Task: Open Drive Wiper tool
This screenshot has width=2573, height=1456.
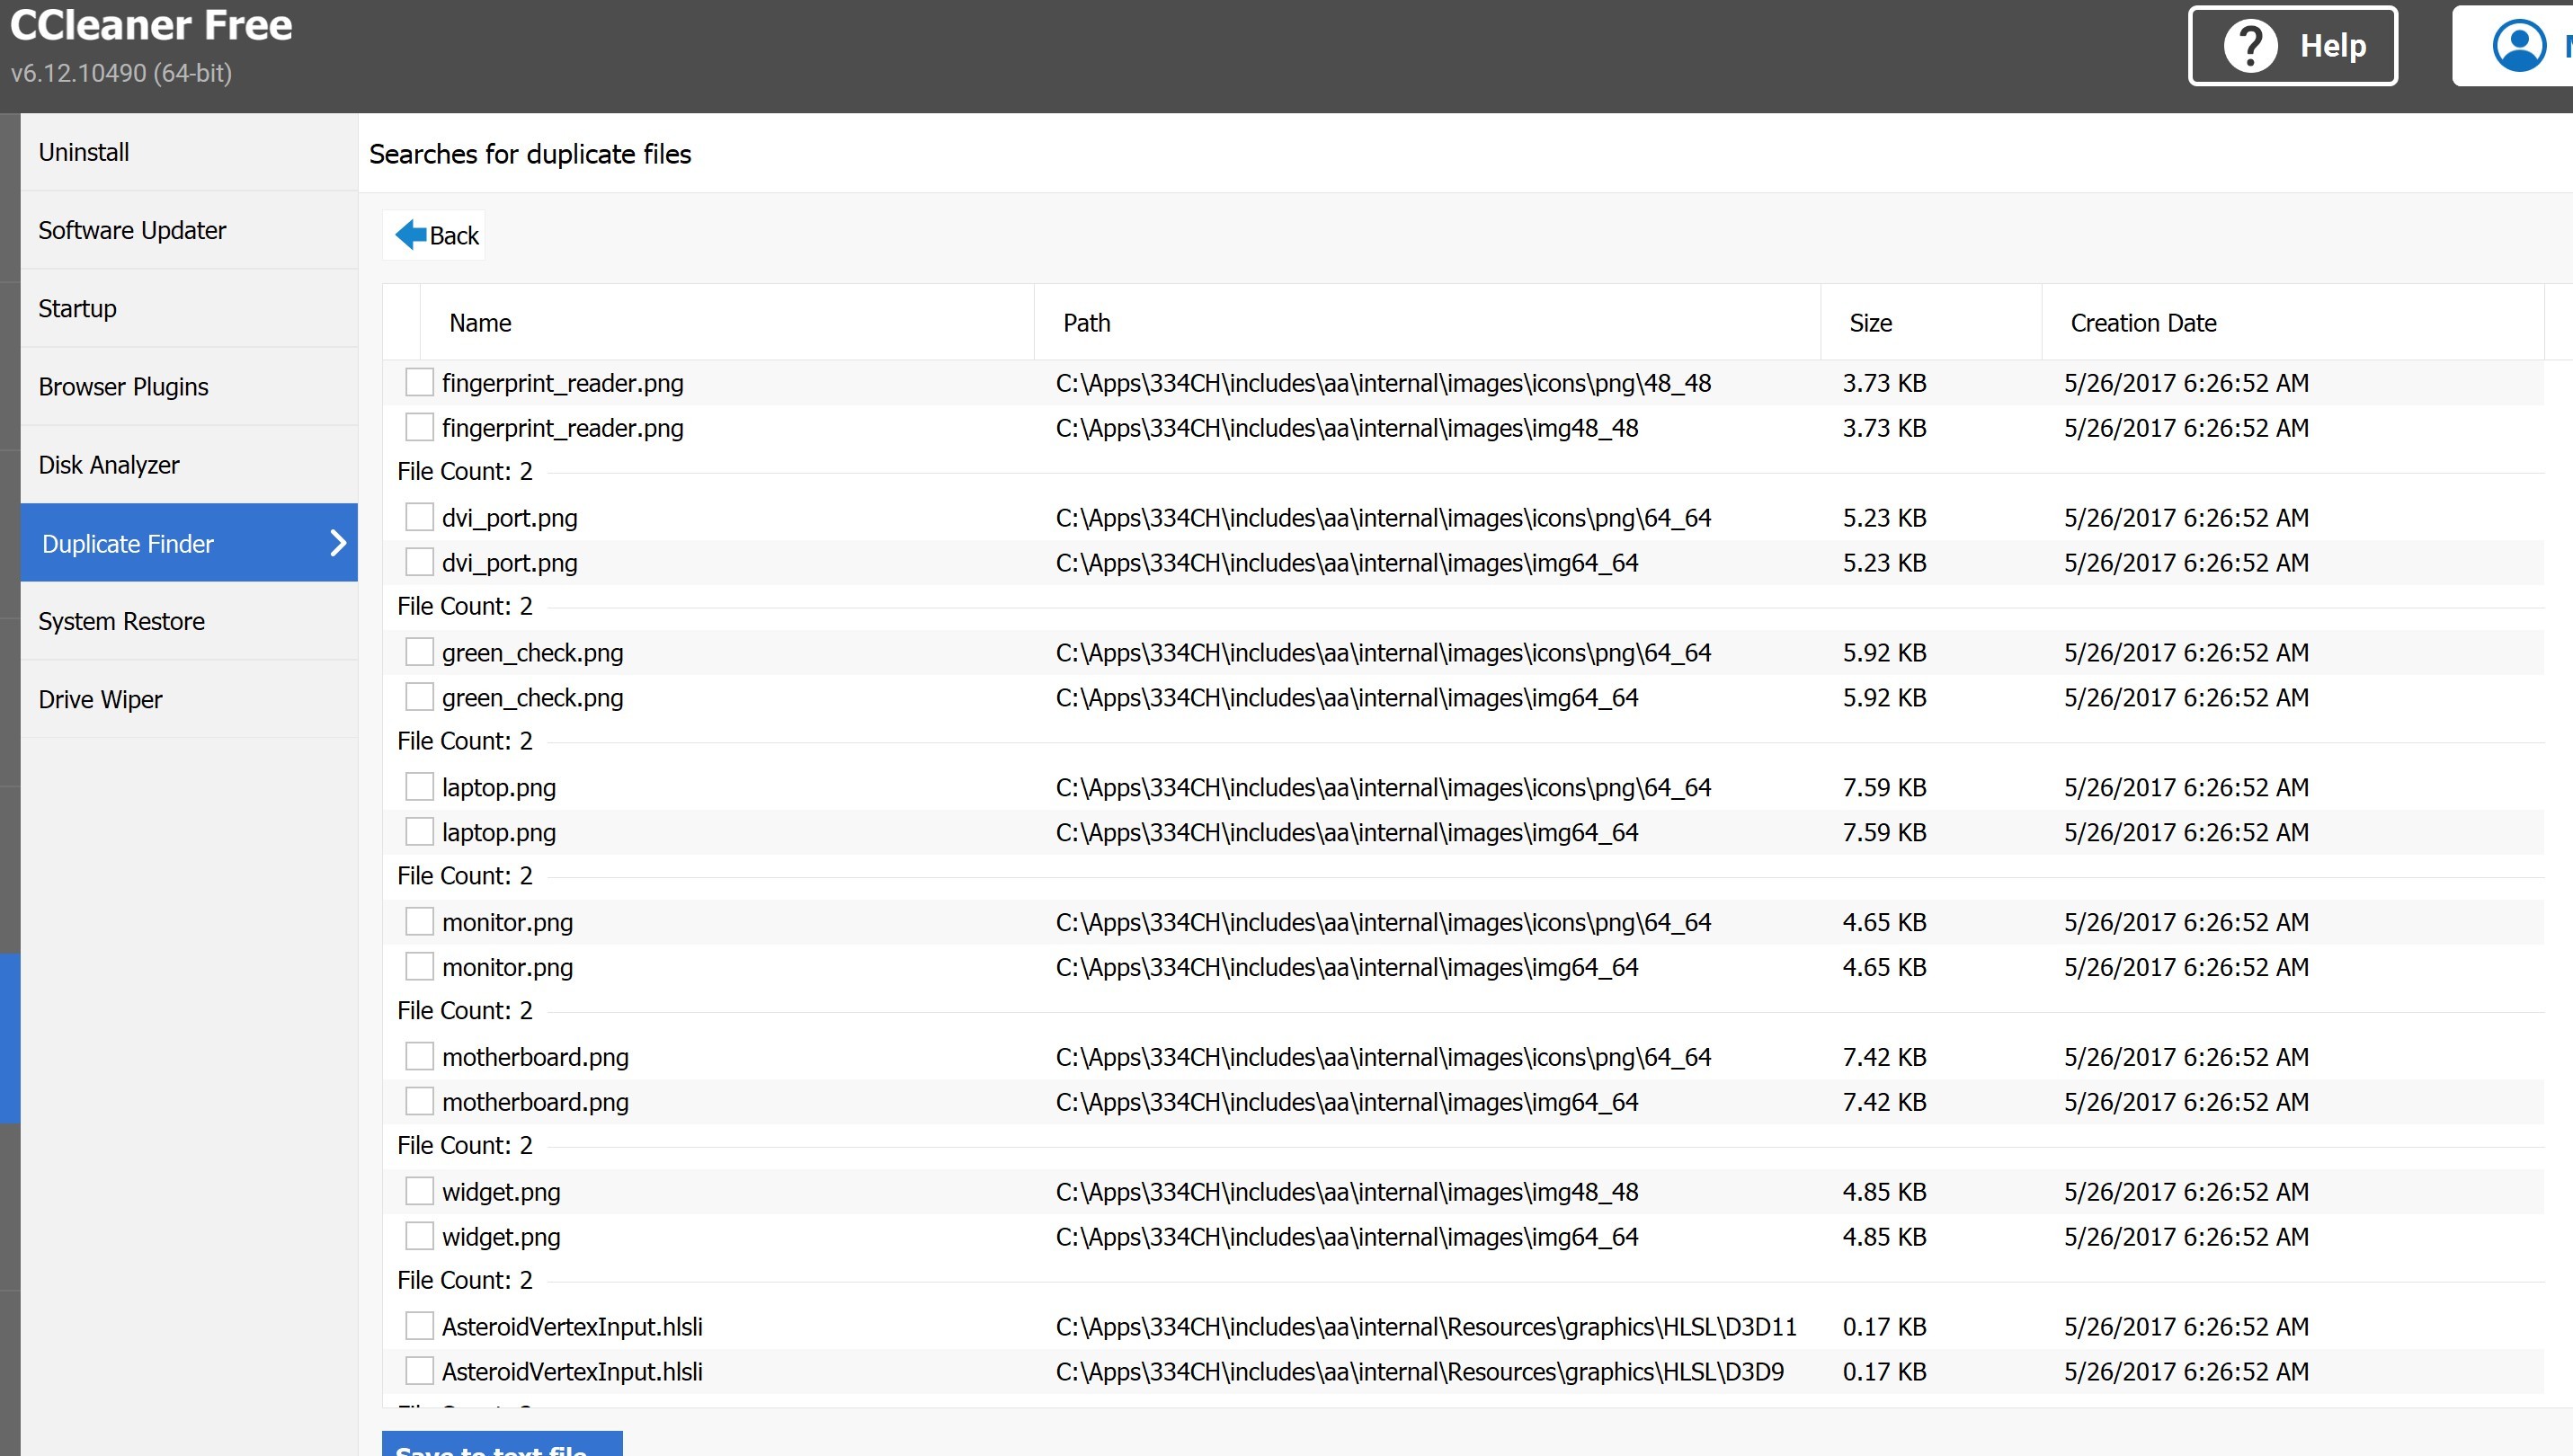Action: click(189, 699)
